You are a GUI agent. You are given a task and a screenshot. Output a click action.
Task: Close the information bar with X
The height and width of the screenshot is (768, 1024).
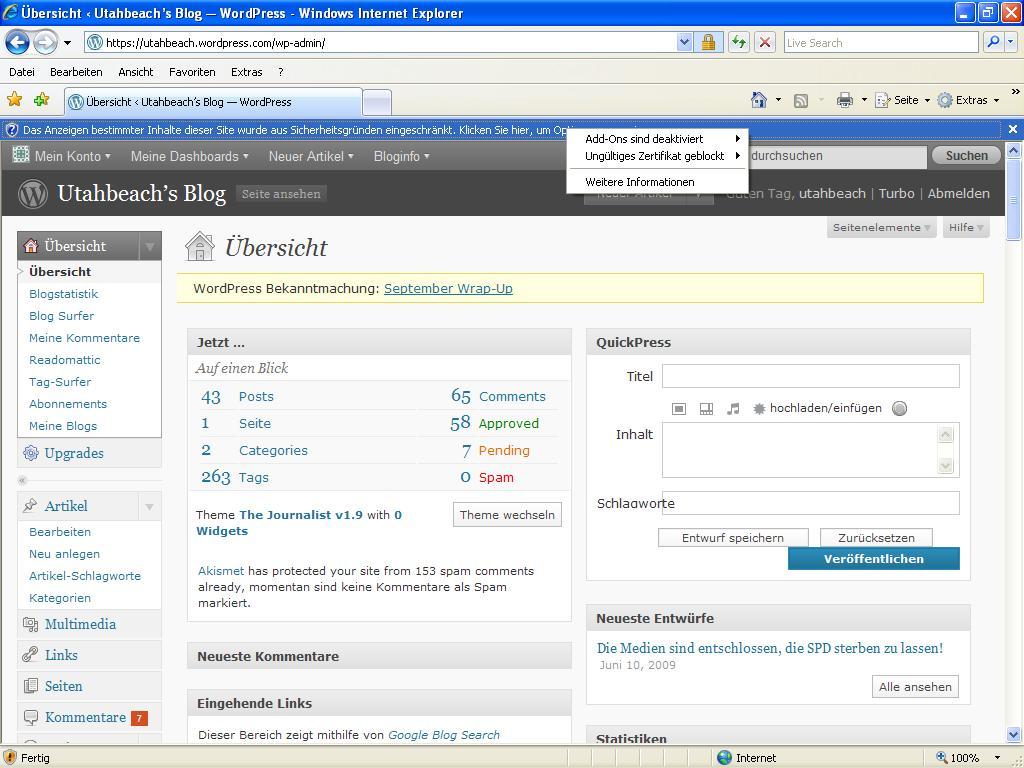tap(1013, 129)
